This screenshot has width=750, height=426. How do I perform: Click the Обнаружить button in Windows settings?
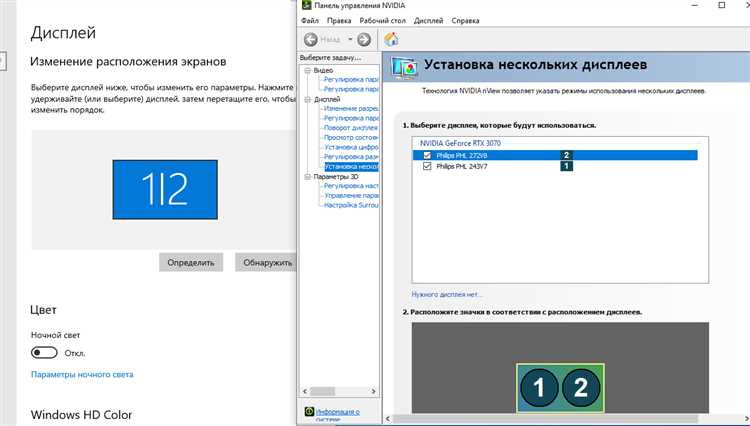click(265, 262)
